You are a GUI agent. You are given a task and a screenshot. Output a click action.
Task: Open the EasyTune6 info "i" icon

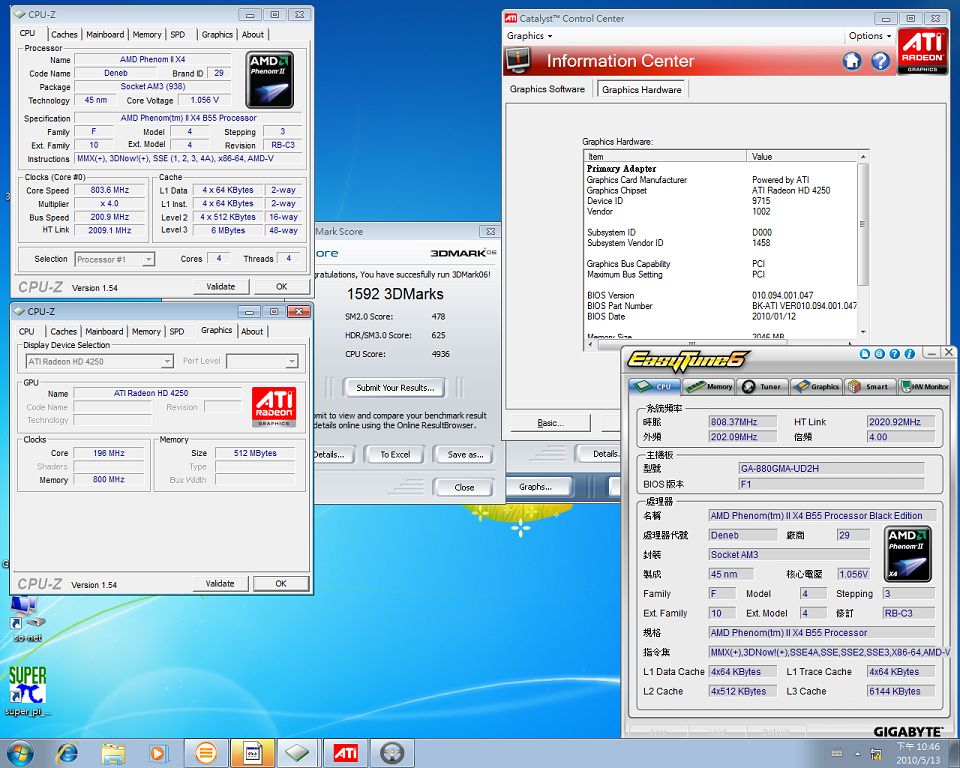[909, 353]
